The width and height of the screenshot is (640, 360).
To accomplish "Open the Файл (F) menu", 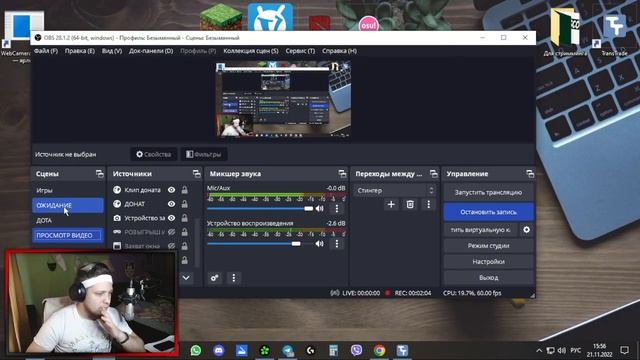I will click(46, 51).
